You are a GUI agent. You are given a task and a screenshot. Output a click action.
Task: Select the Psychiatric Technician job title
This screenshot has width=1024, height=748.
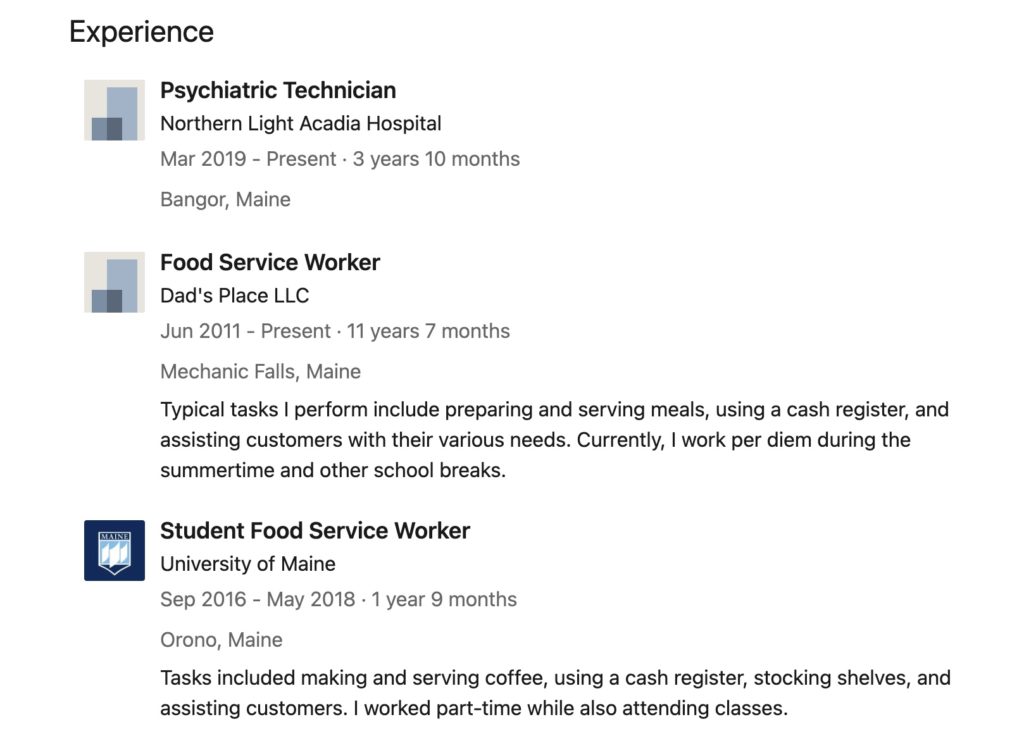[x=278, y=90]
